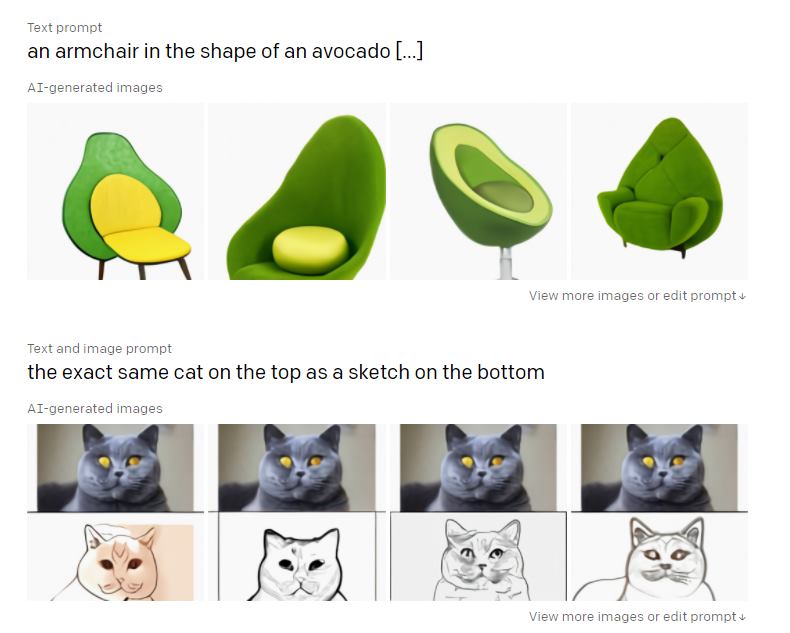Click the 'exact same cat' prompt text
The image size is (790, 633).
point(286,372)
